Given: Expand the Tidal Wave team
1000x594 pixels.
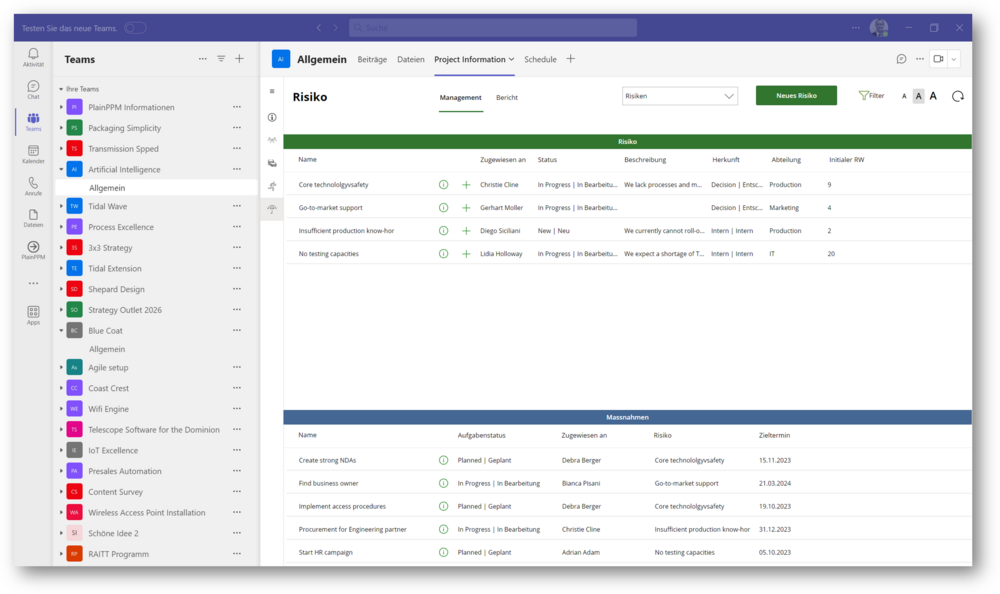Looking at the screenshot, I should (61, 207).
